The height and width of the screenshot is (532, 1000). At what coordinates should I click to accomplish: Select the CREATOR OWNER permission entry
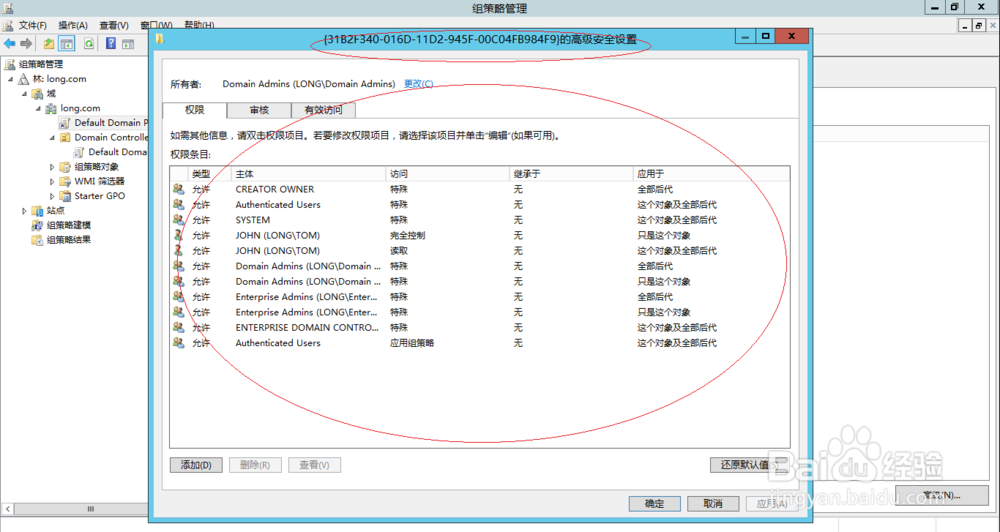[480, 189]
